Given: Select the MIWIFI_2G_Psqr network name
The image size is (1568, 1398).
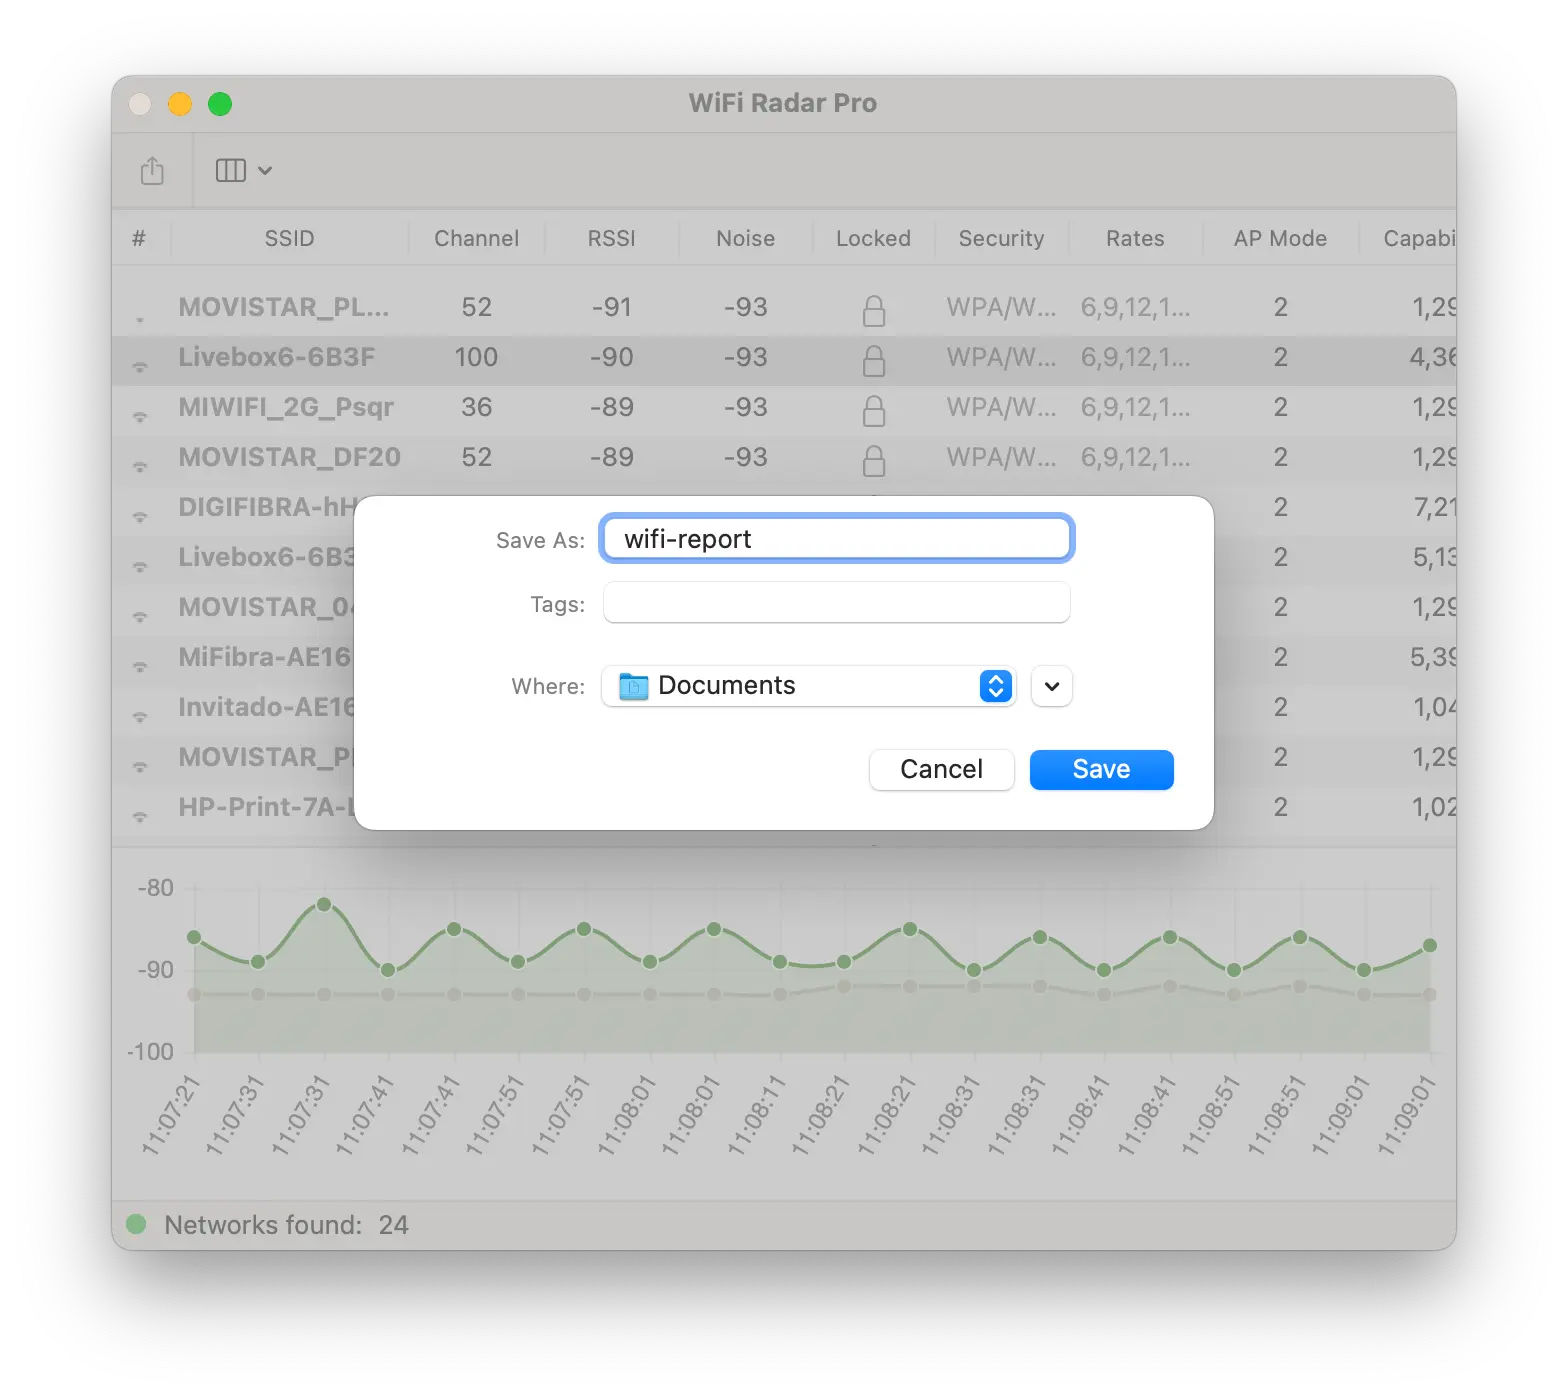Looking at the screenshot, I should point(286,407).
